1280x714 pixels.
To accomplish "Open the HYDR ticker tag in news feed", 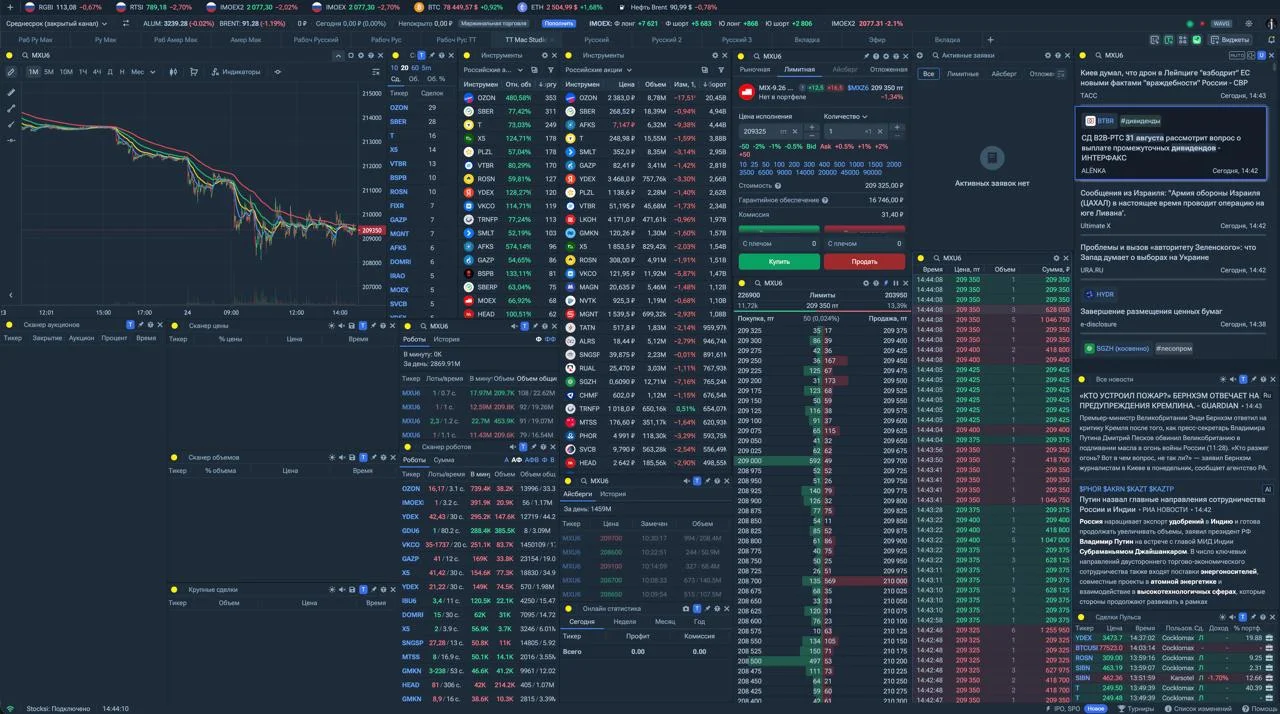I will tap(1099, 295).
